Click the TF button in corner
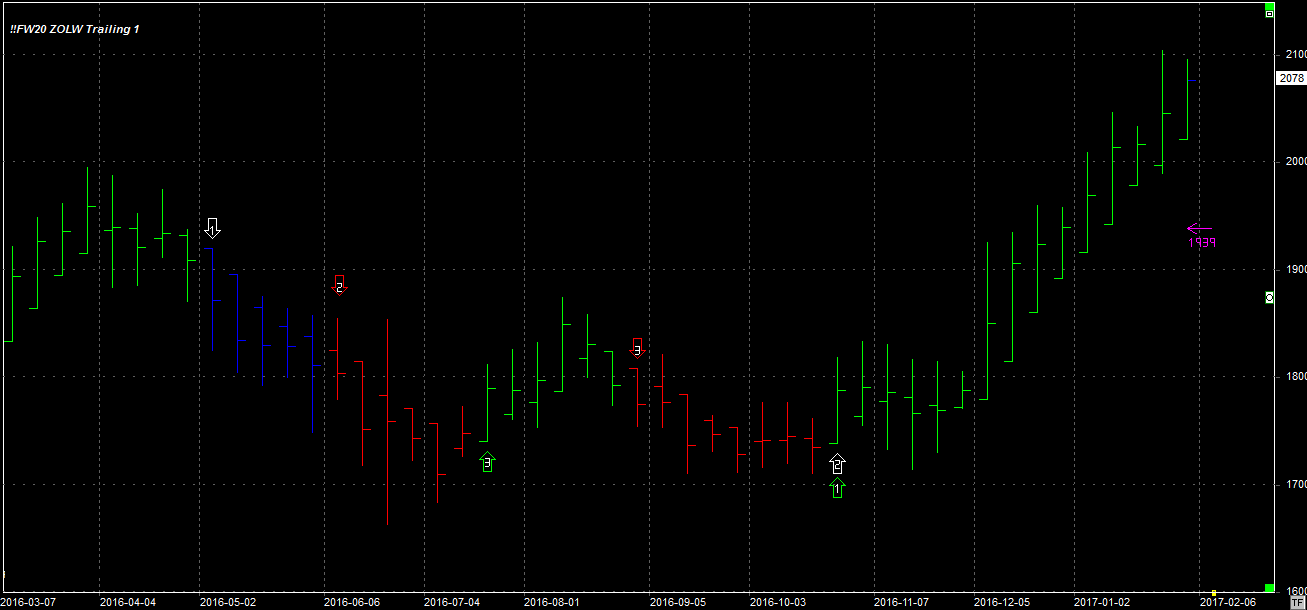This screenshot has width=1307, height=610. point(1296,602)
